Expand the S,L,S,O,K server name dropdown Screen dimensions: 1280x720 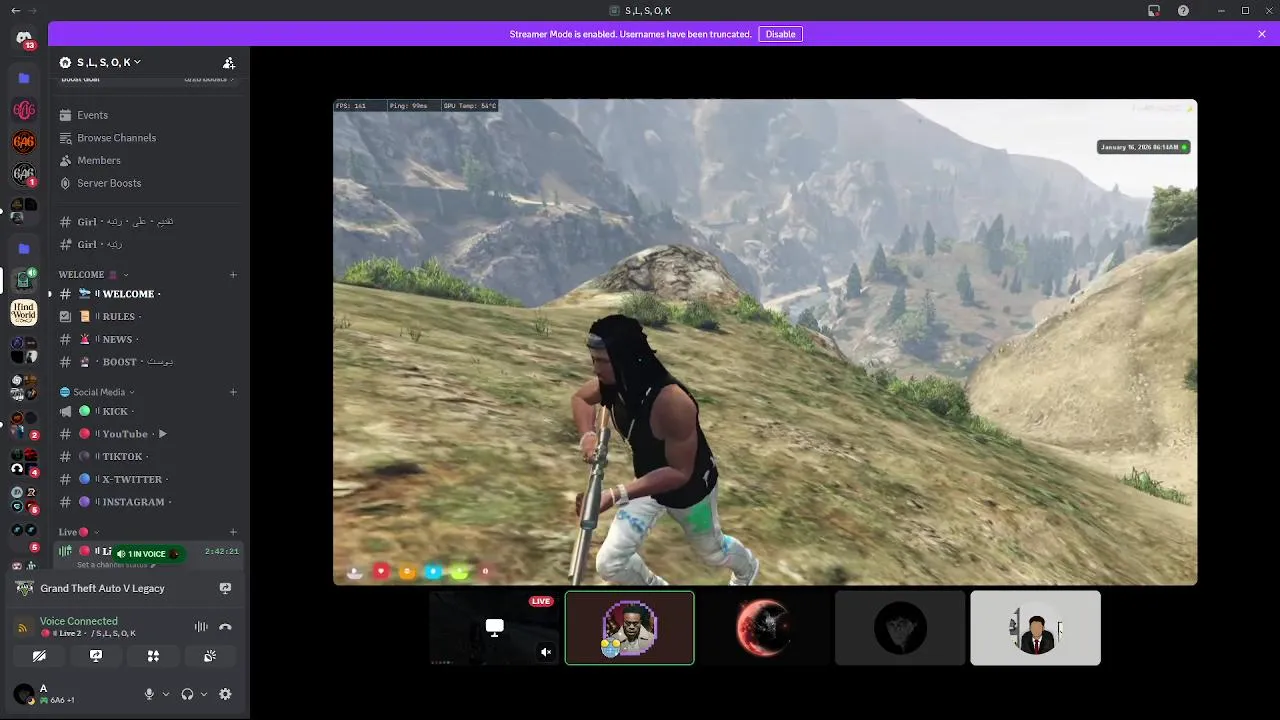click(100, 62)
